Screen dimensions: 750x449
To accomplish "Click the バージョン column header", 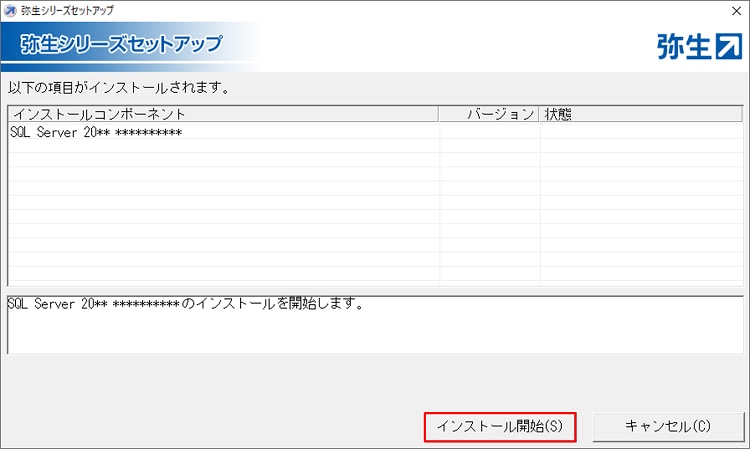I will coord(489,114).
